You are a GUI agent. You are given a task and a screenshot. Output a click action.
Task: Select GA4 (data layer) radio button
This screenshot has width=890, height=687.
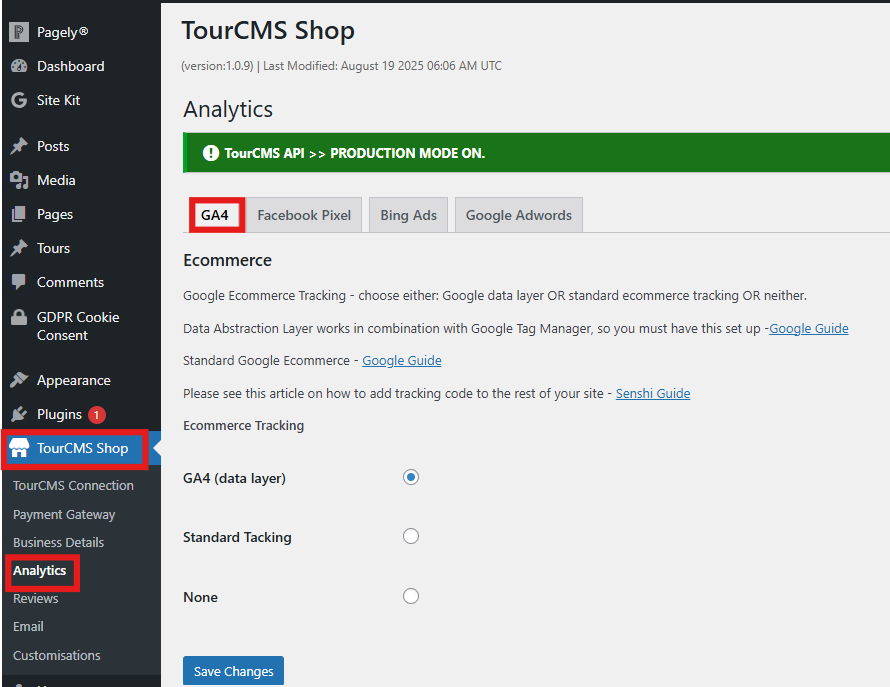click(x=411, y=477)
